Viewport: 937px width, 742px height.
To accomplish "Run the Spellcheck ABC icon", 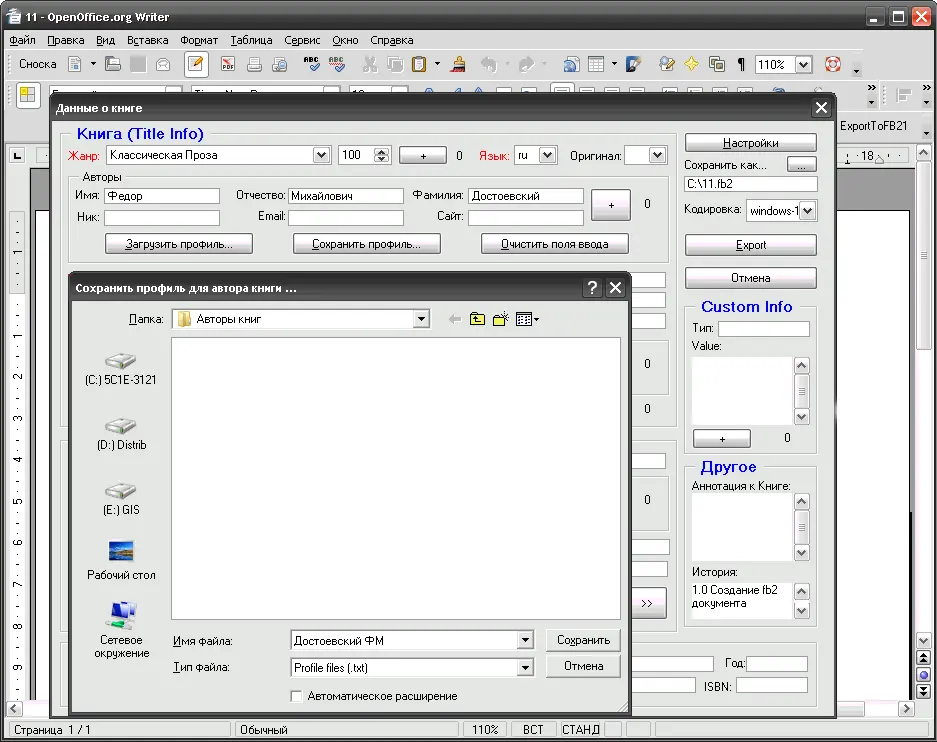I will 311,64.
